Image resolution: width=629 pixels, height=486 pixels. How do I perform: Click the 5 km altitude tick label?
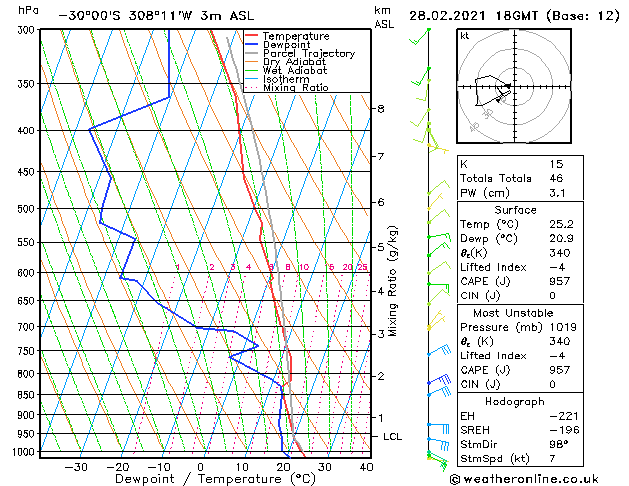381,247
